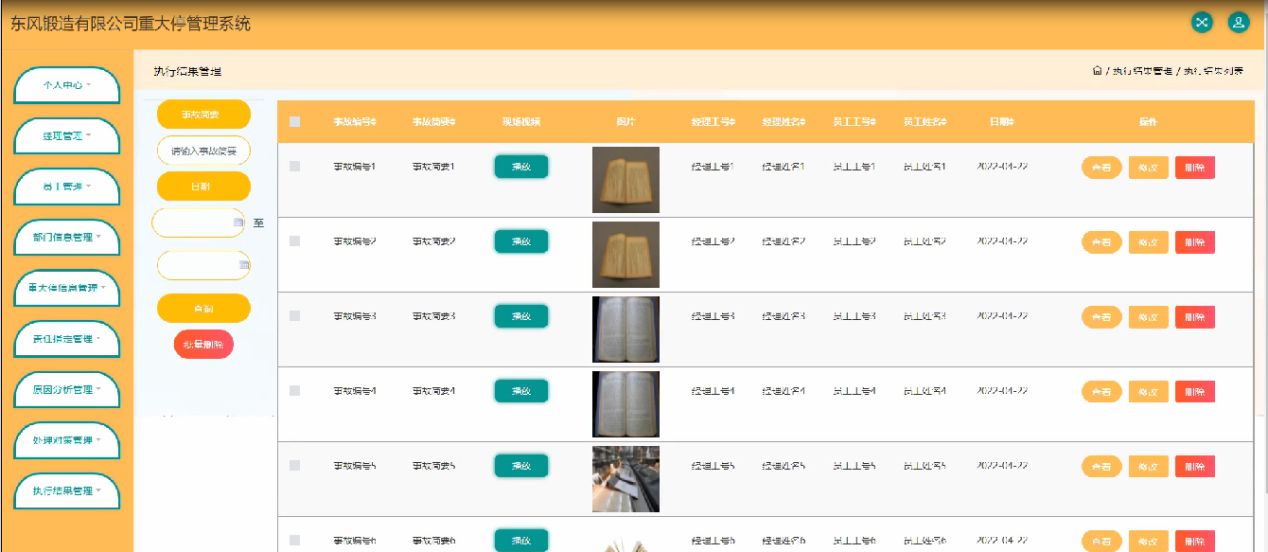Check the checkbox for row 事故编号4
The image size is (1268, 552).
295,391
